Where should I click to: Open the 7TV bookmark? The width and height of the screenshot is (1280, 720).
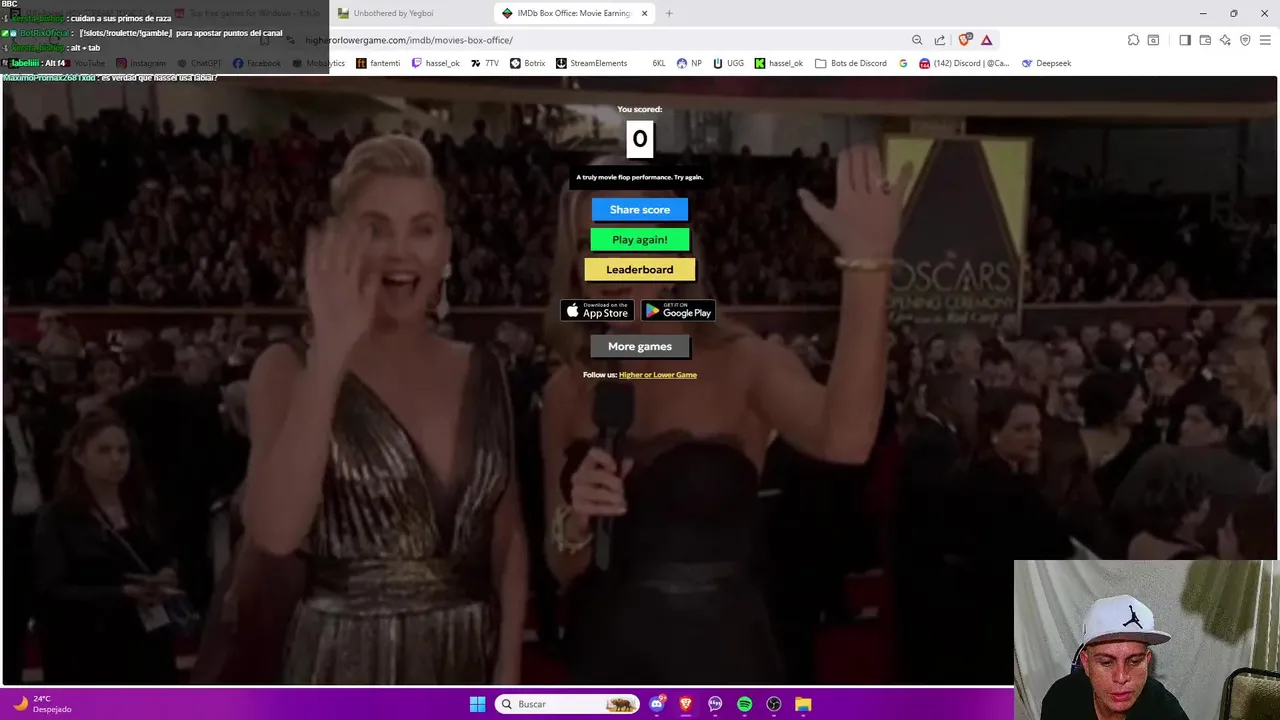point(485,63)
